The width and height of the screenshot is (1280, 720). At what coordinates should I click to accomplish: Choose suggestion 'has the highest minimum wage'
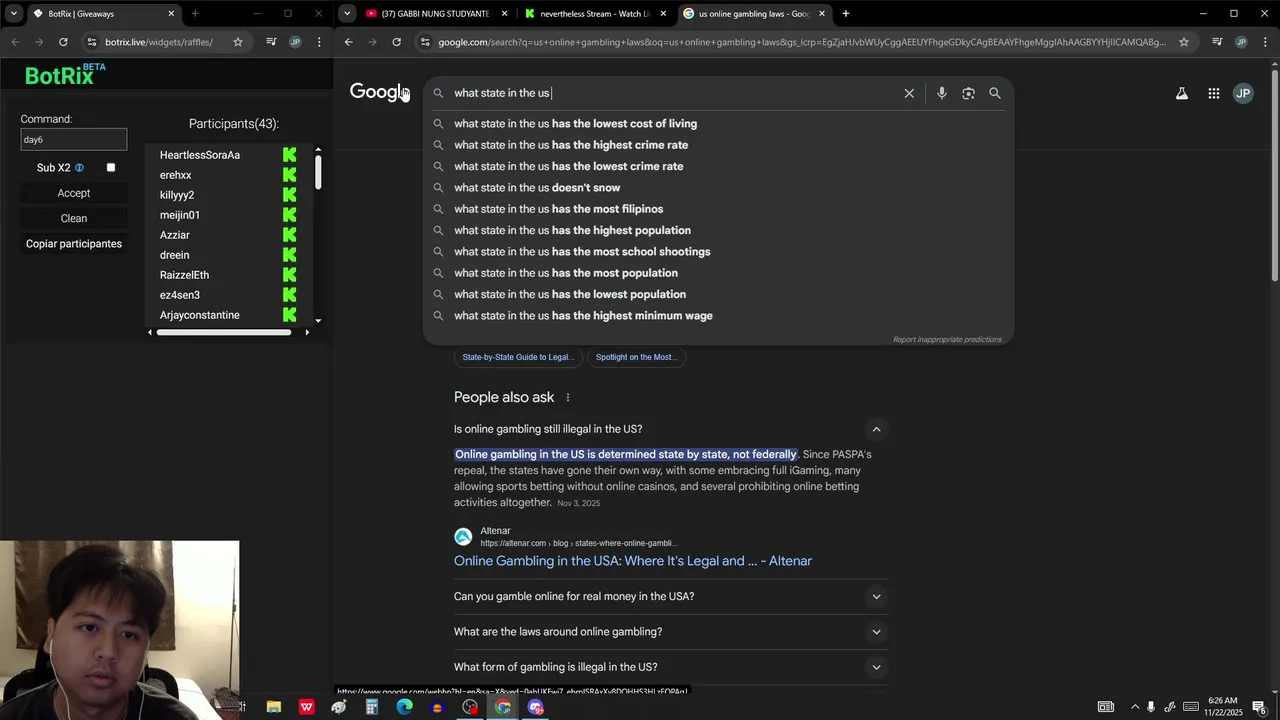click(718, 316)
